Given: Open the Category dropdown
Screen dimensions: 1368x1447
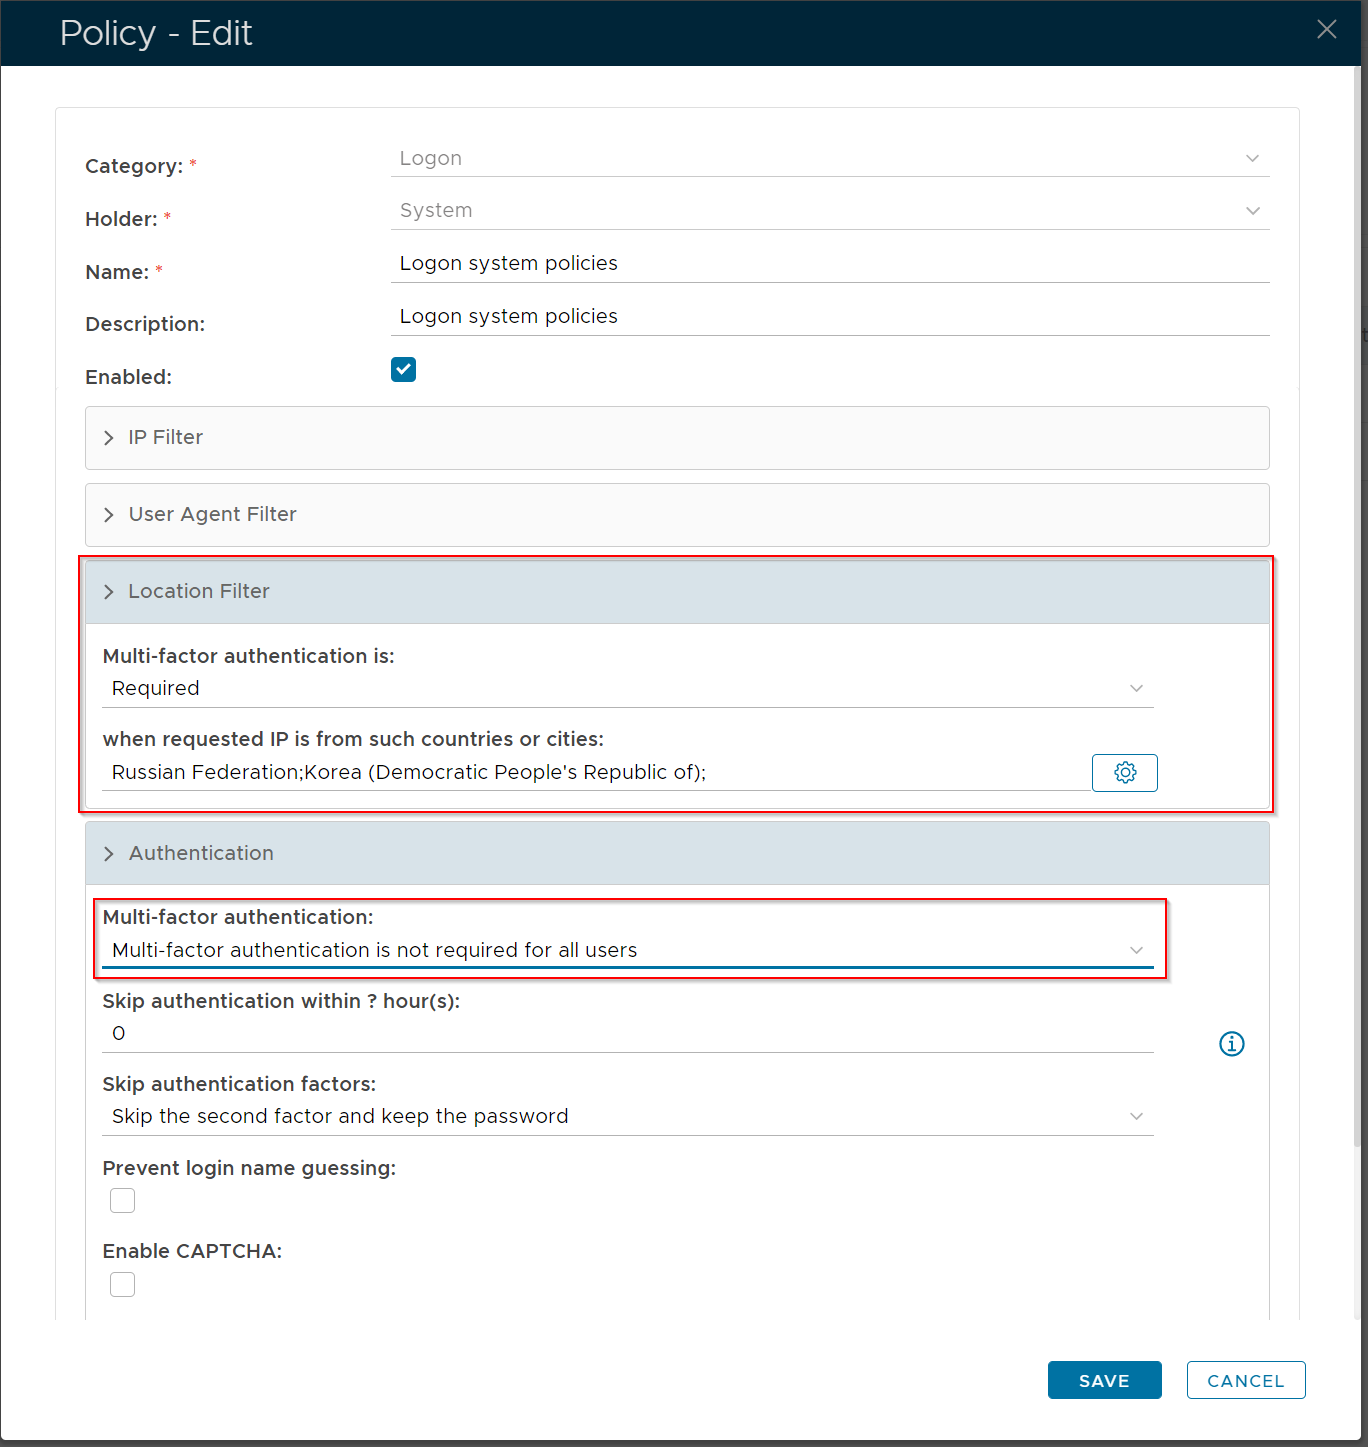Looking at the screenshot, I should pyautogui.click(x=829, y=159).
